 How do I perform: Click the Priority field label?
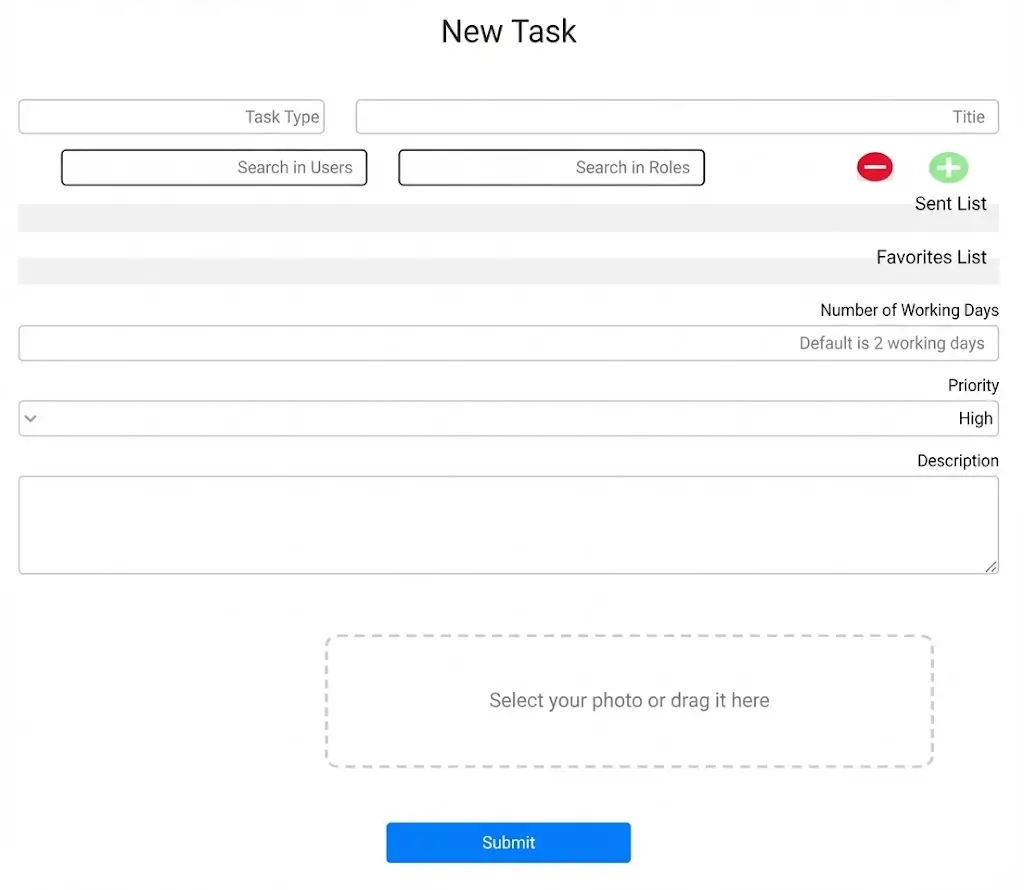[973, 385]
